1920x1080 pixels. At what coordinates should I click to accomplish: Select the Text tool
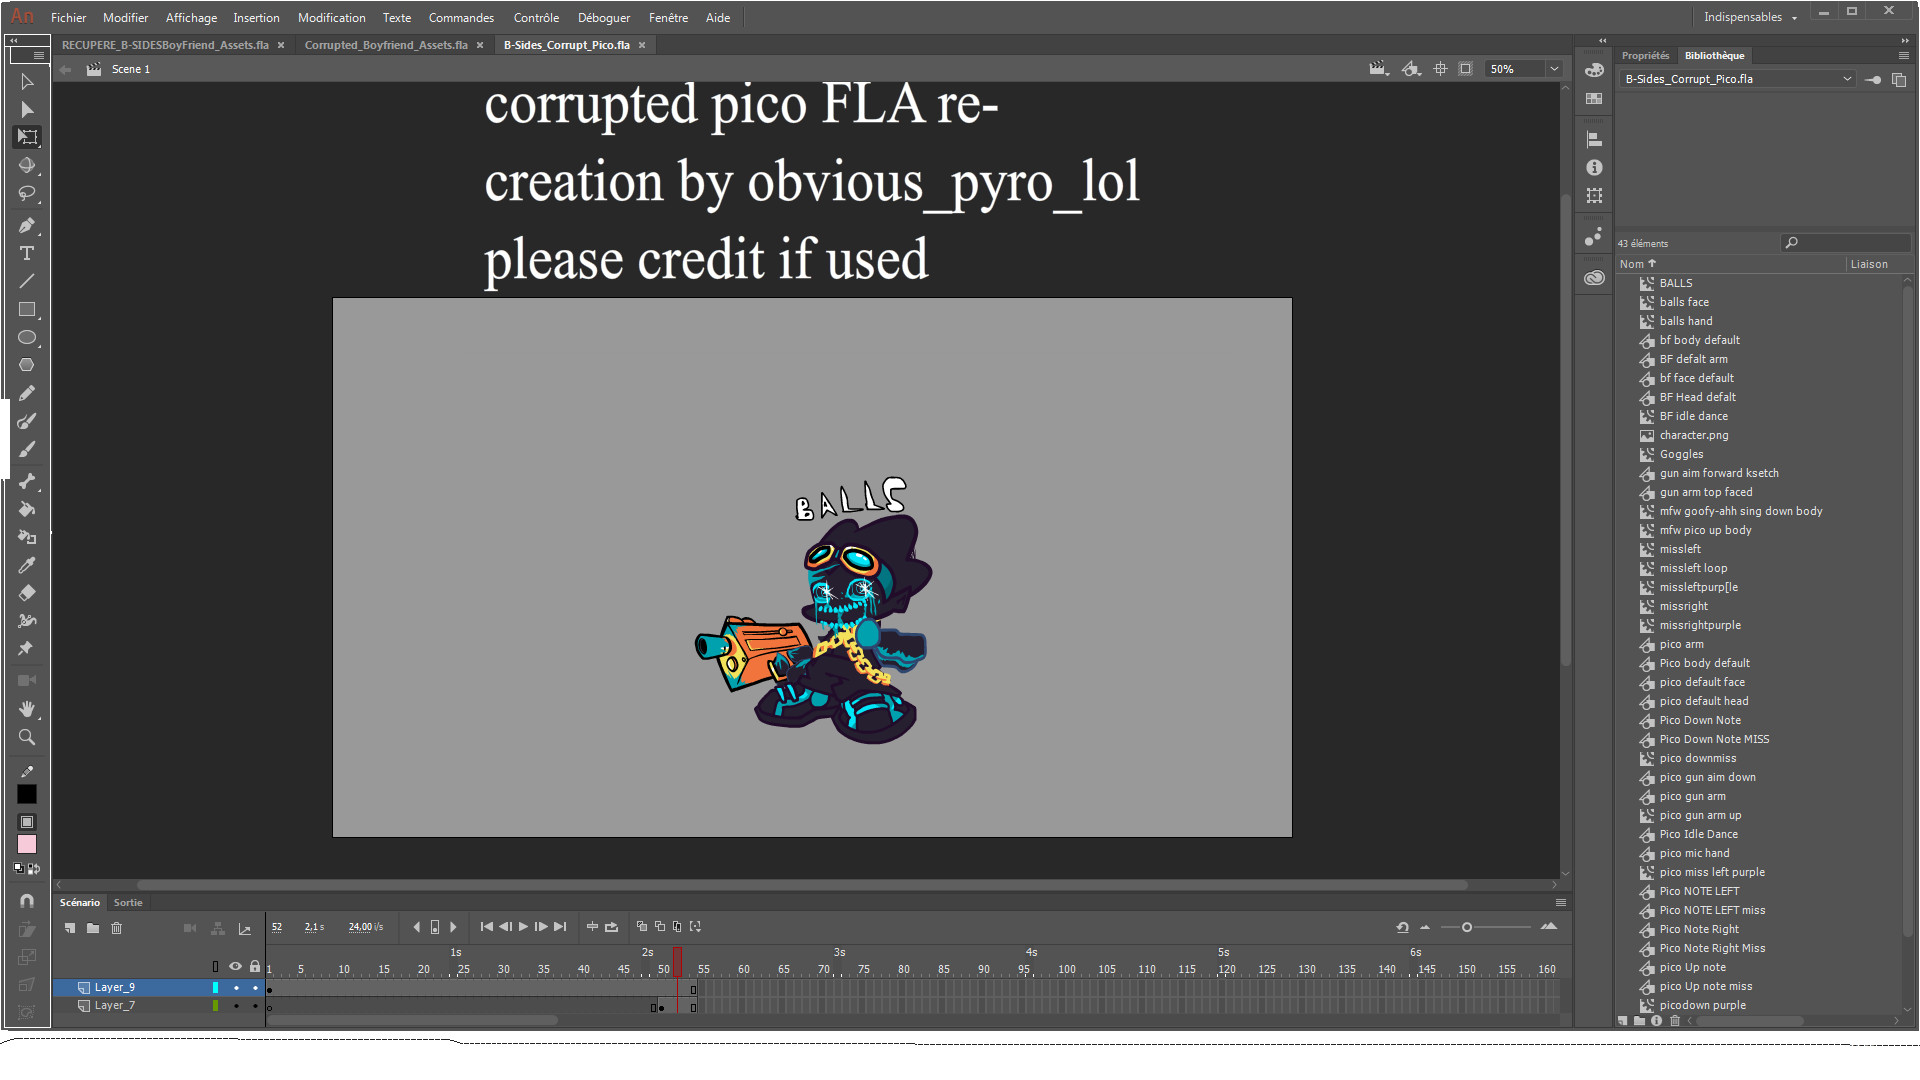[x=27, y=253]
